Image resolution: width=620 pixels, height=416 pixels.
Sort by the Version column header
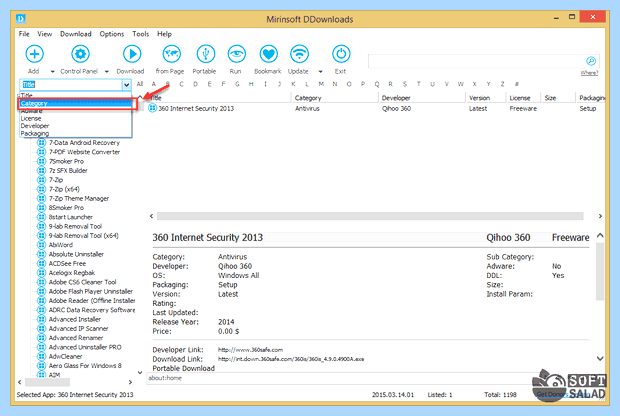(x=486, y=98)
